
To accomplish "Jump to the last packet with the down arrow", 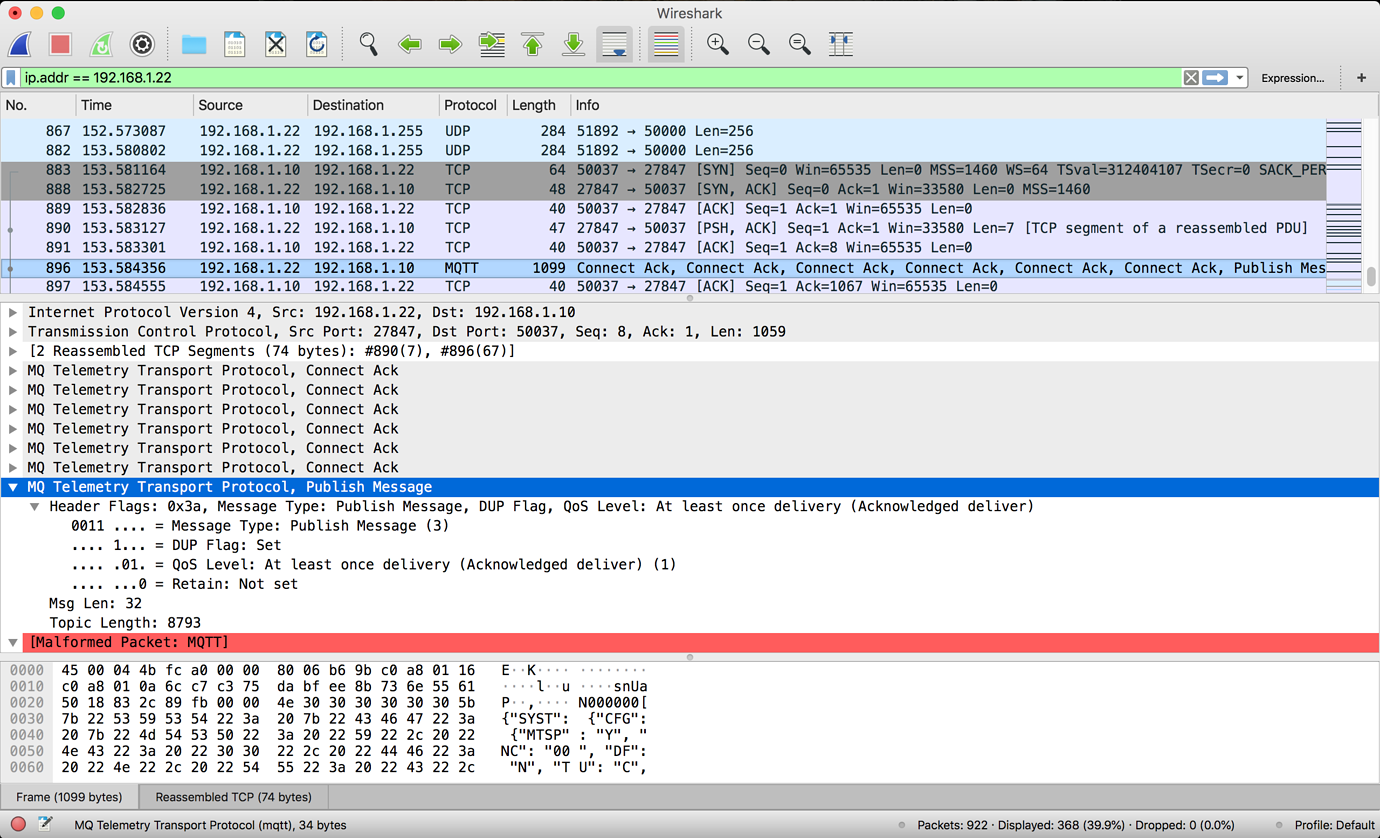I will 572,44.
